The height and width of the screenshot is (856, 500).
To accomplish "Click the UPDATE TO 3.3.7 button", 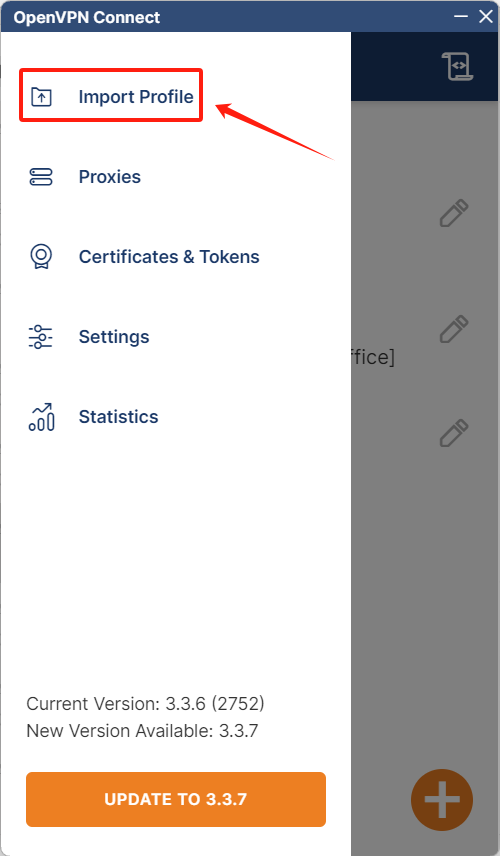I will 176,799.
